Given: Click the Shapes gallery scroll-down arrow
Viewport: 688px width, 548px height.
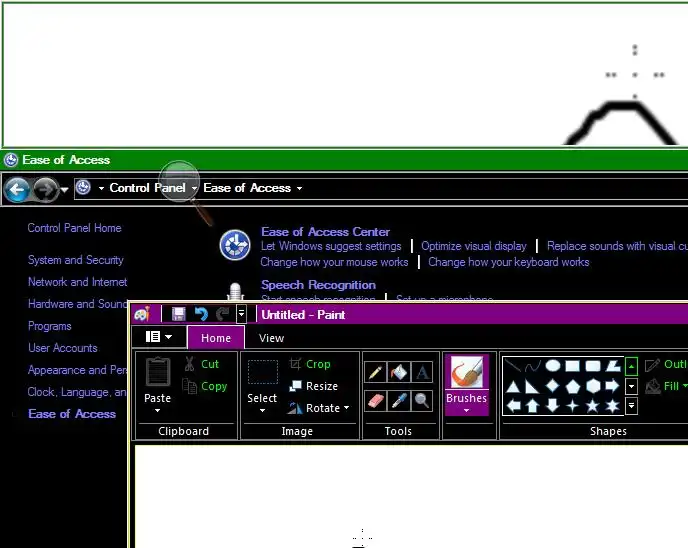Looking at the screenshot, I should 631,386.
